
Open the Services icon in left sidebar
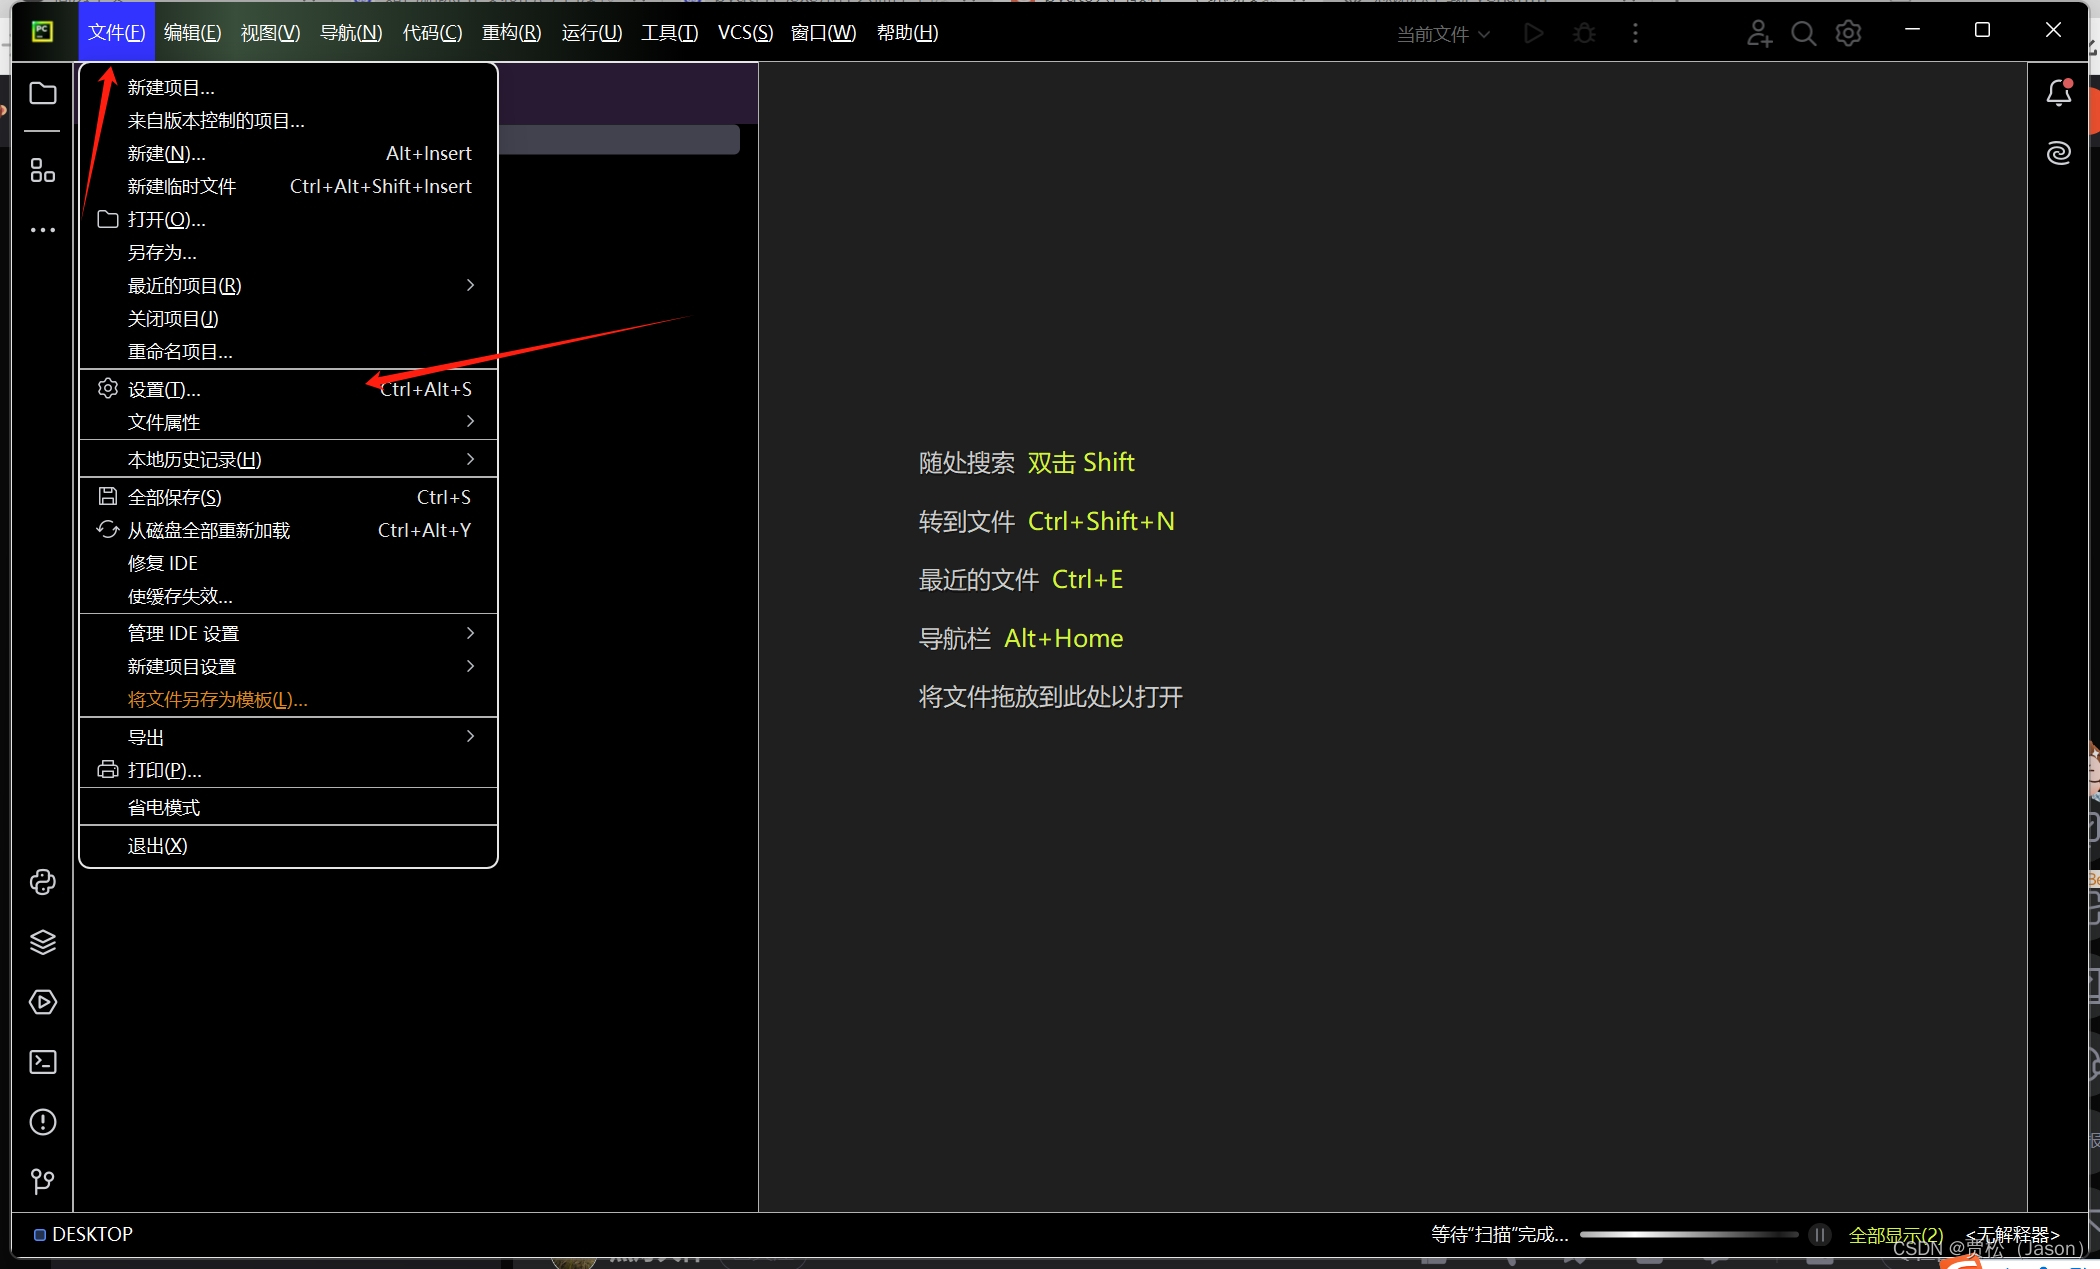point(43,1002)
